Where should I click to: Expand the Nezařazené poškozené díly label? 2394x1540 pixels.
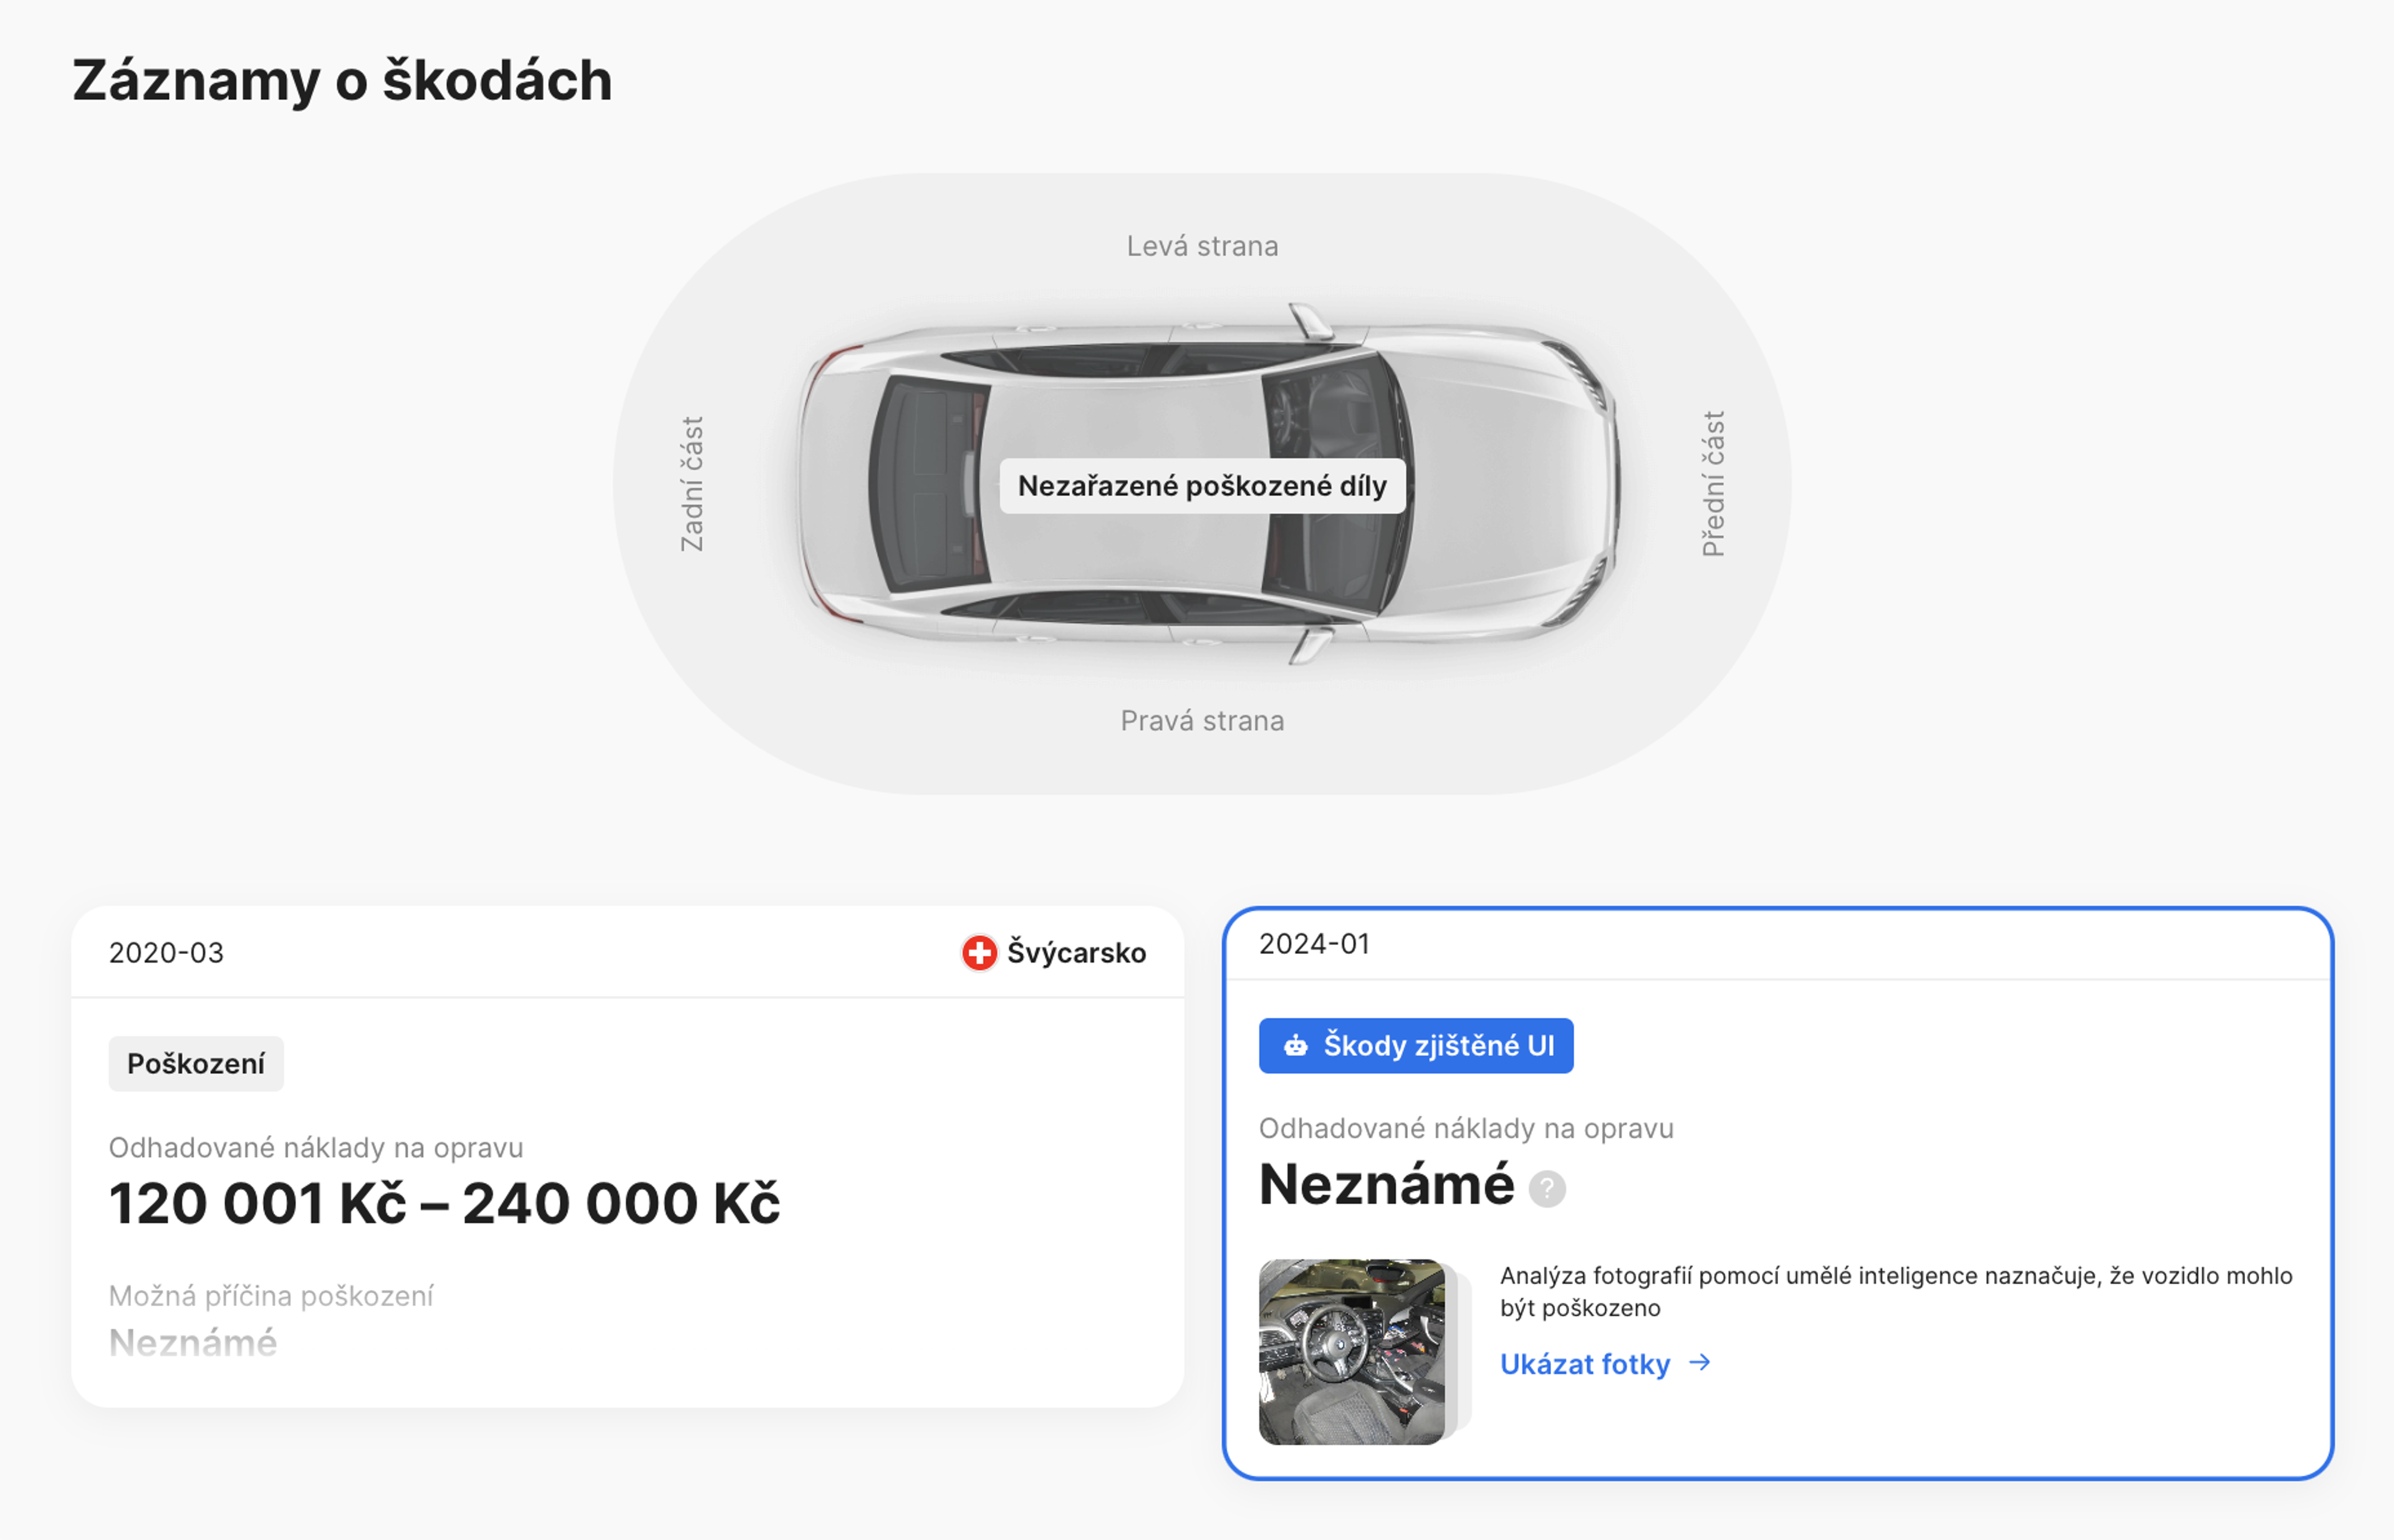[1202, 486]
